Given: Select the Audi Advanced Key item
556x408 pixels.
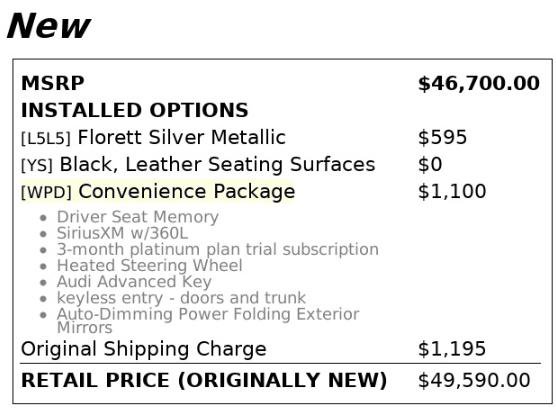Looking at the screenshot, I should 134,282.
